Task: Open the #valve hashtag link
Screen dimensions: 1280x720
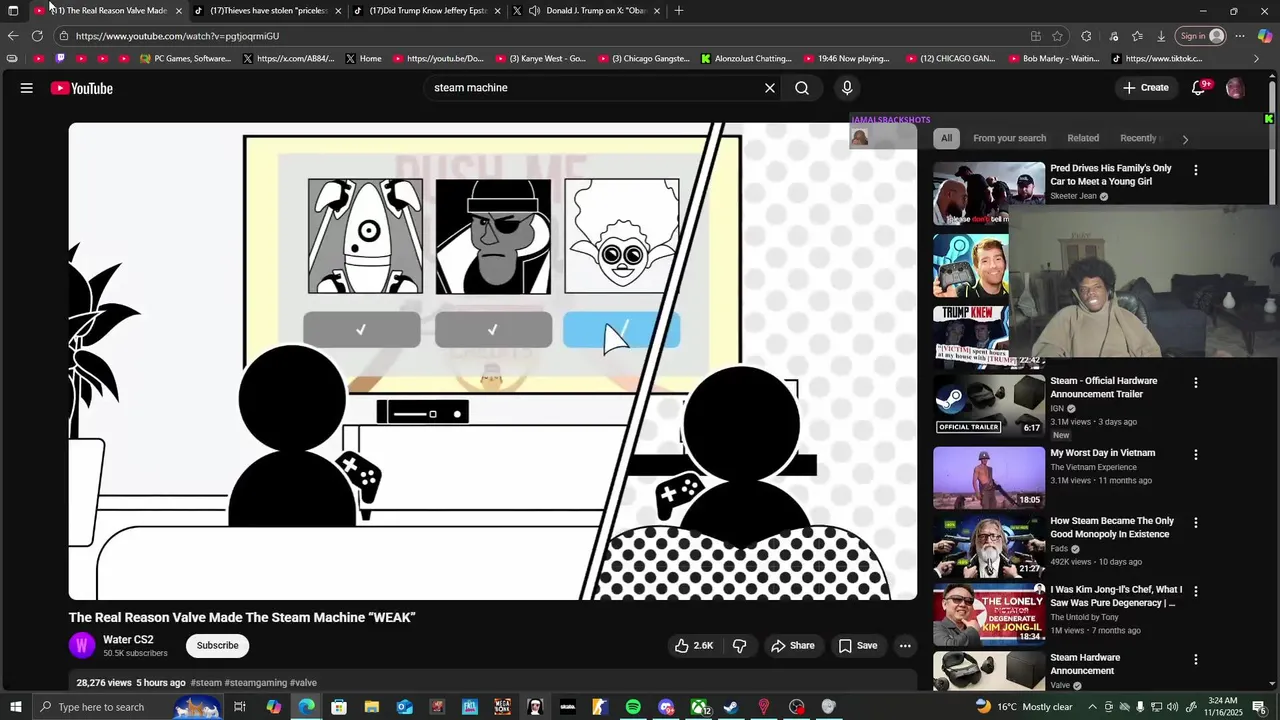Action: [x=303, y=683]
